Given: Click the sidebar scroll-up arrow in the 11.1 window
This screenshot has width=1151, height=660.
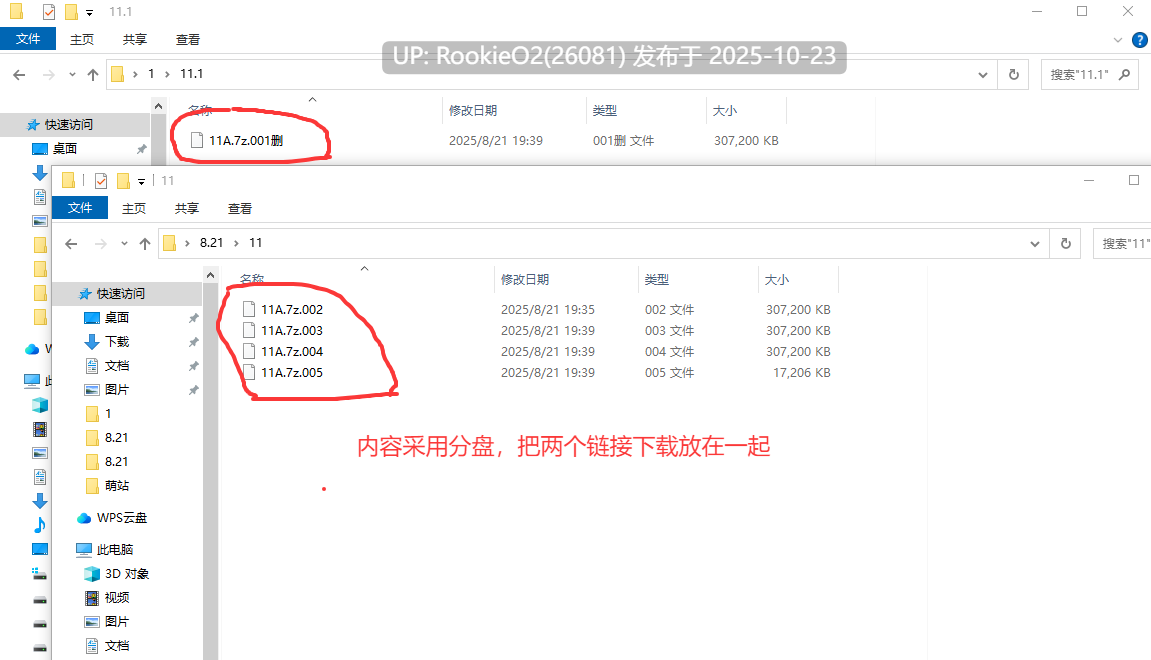Looking at the screenshot, I should coord(159,106).
